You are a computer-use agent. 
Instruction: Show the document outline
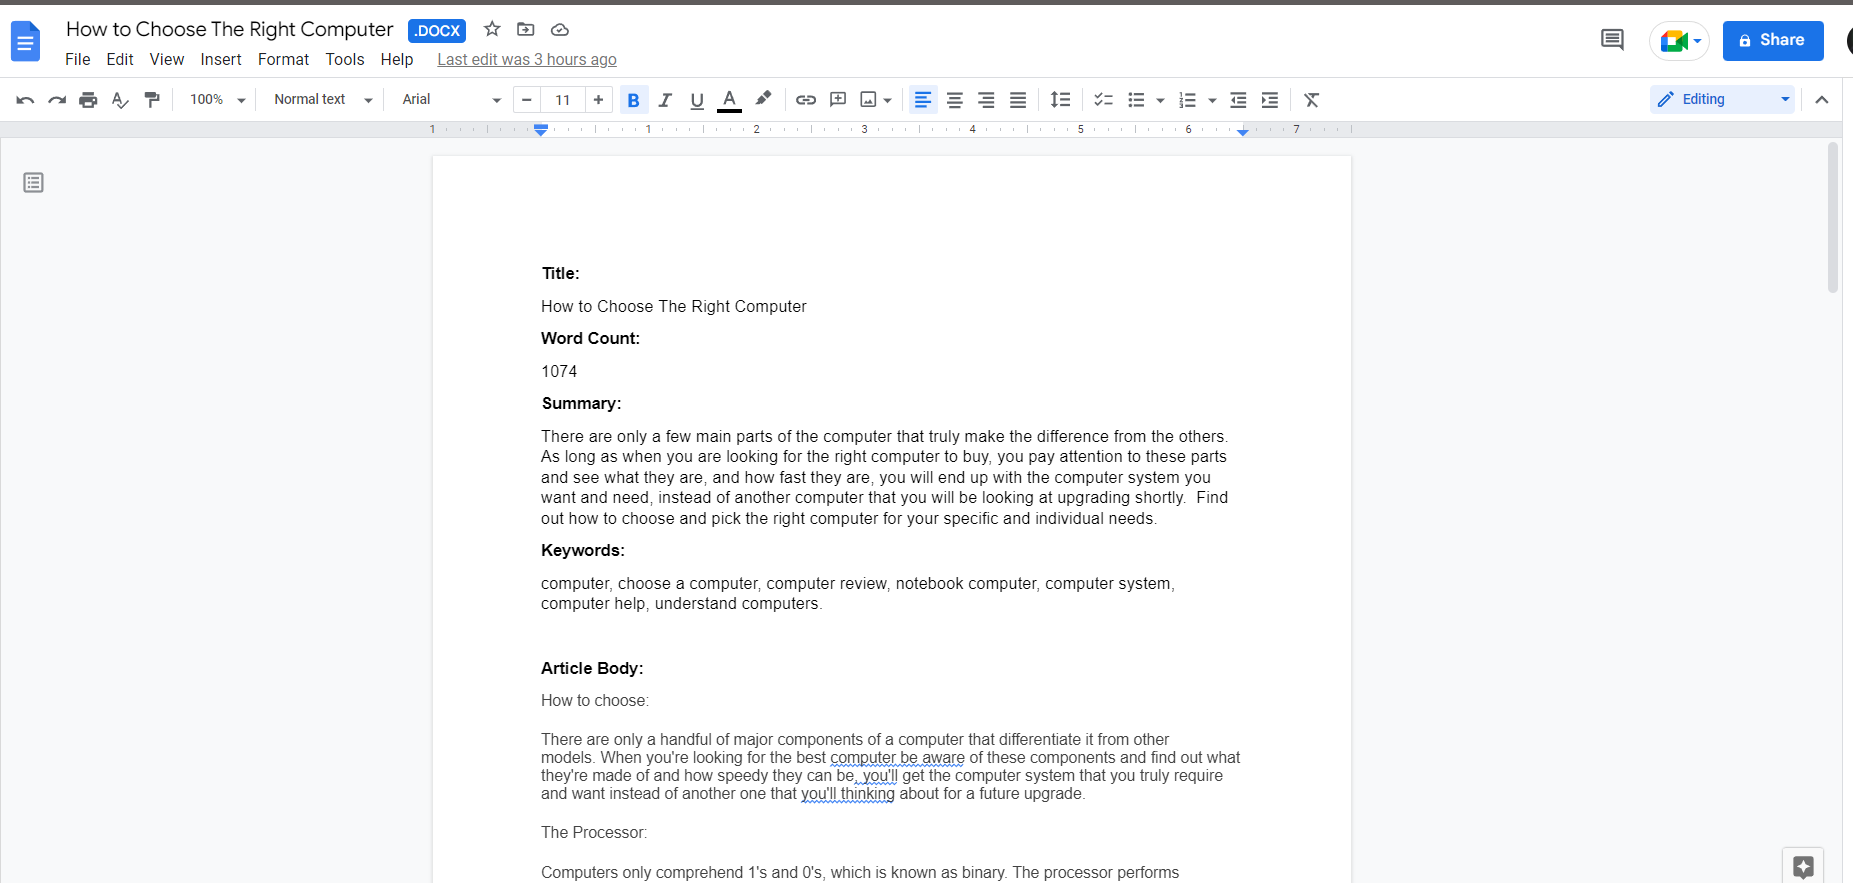pyautogui.click(x=34, y=183)
